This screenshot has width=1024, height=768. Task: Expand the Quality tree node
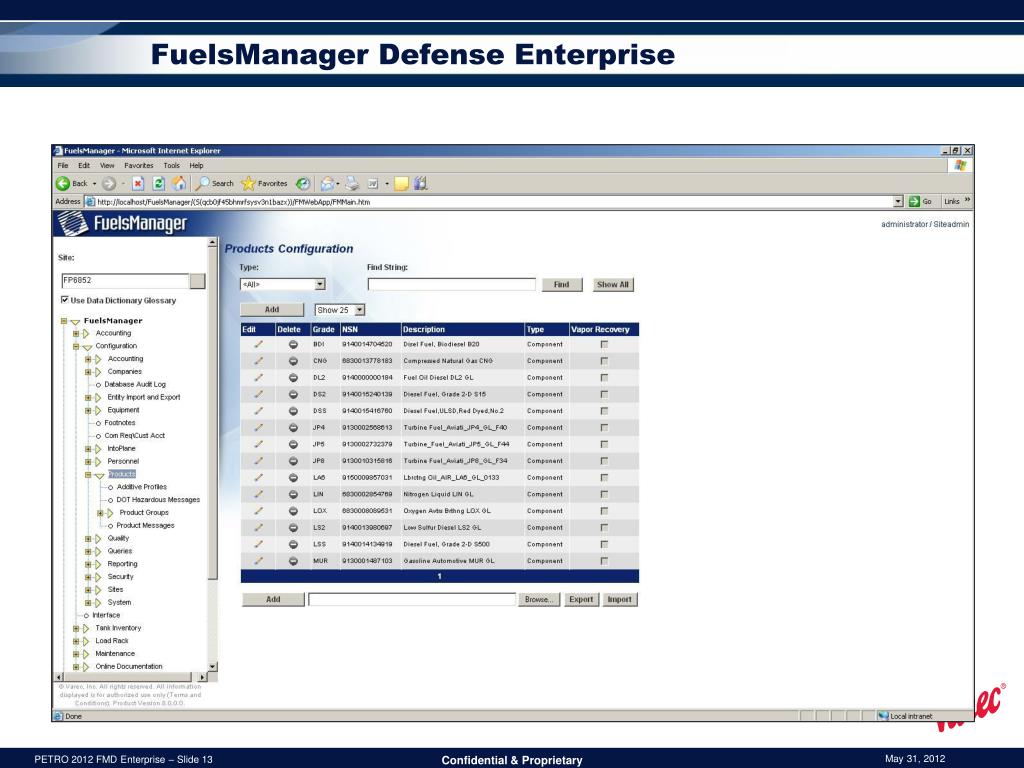88,539
